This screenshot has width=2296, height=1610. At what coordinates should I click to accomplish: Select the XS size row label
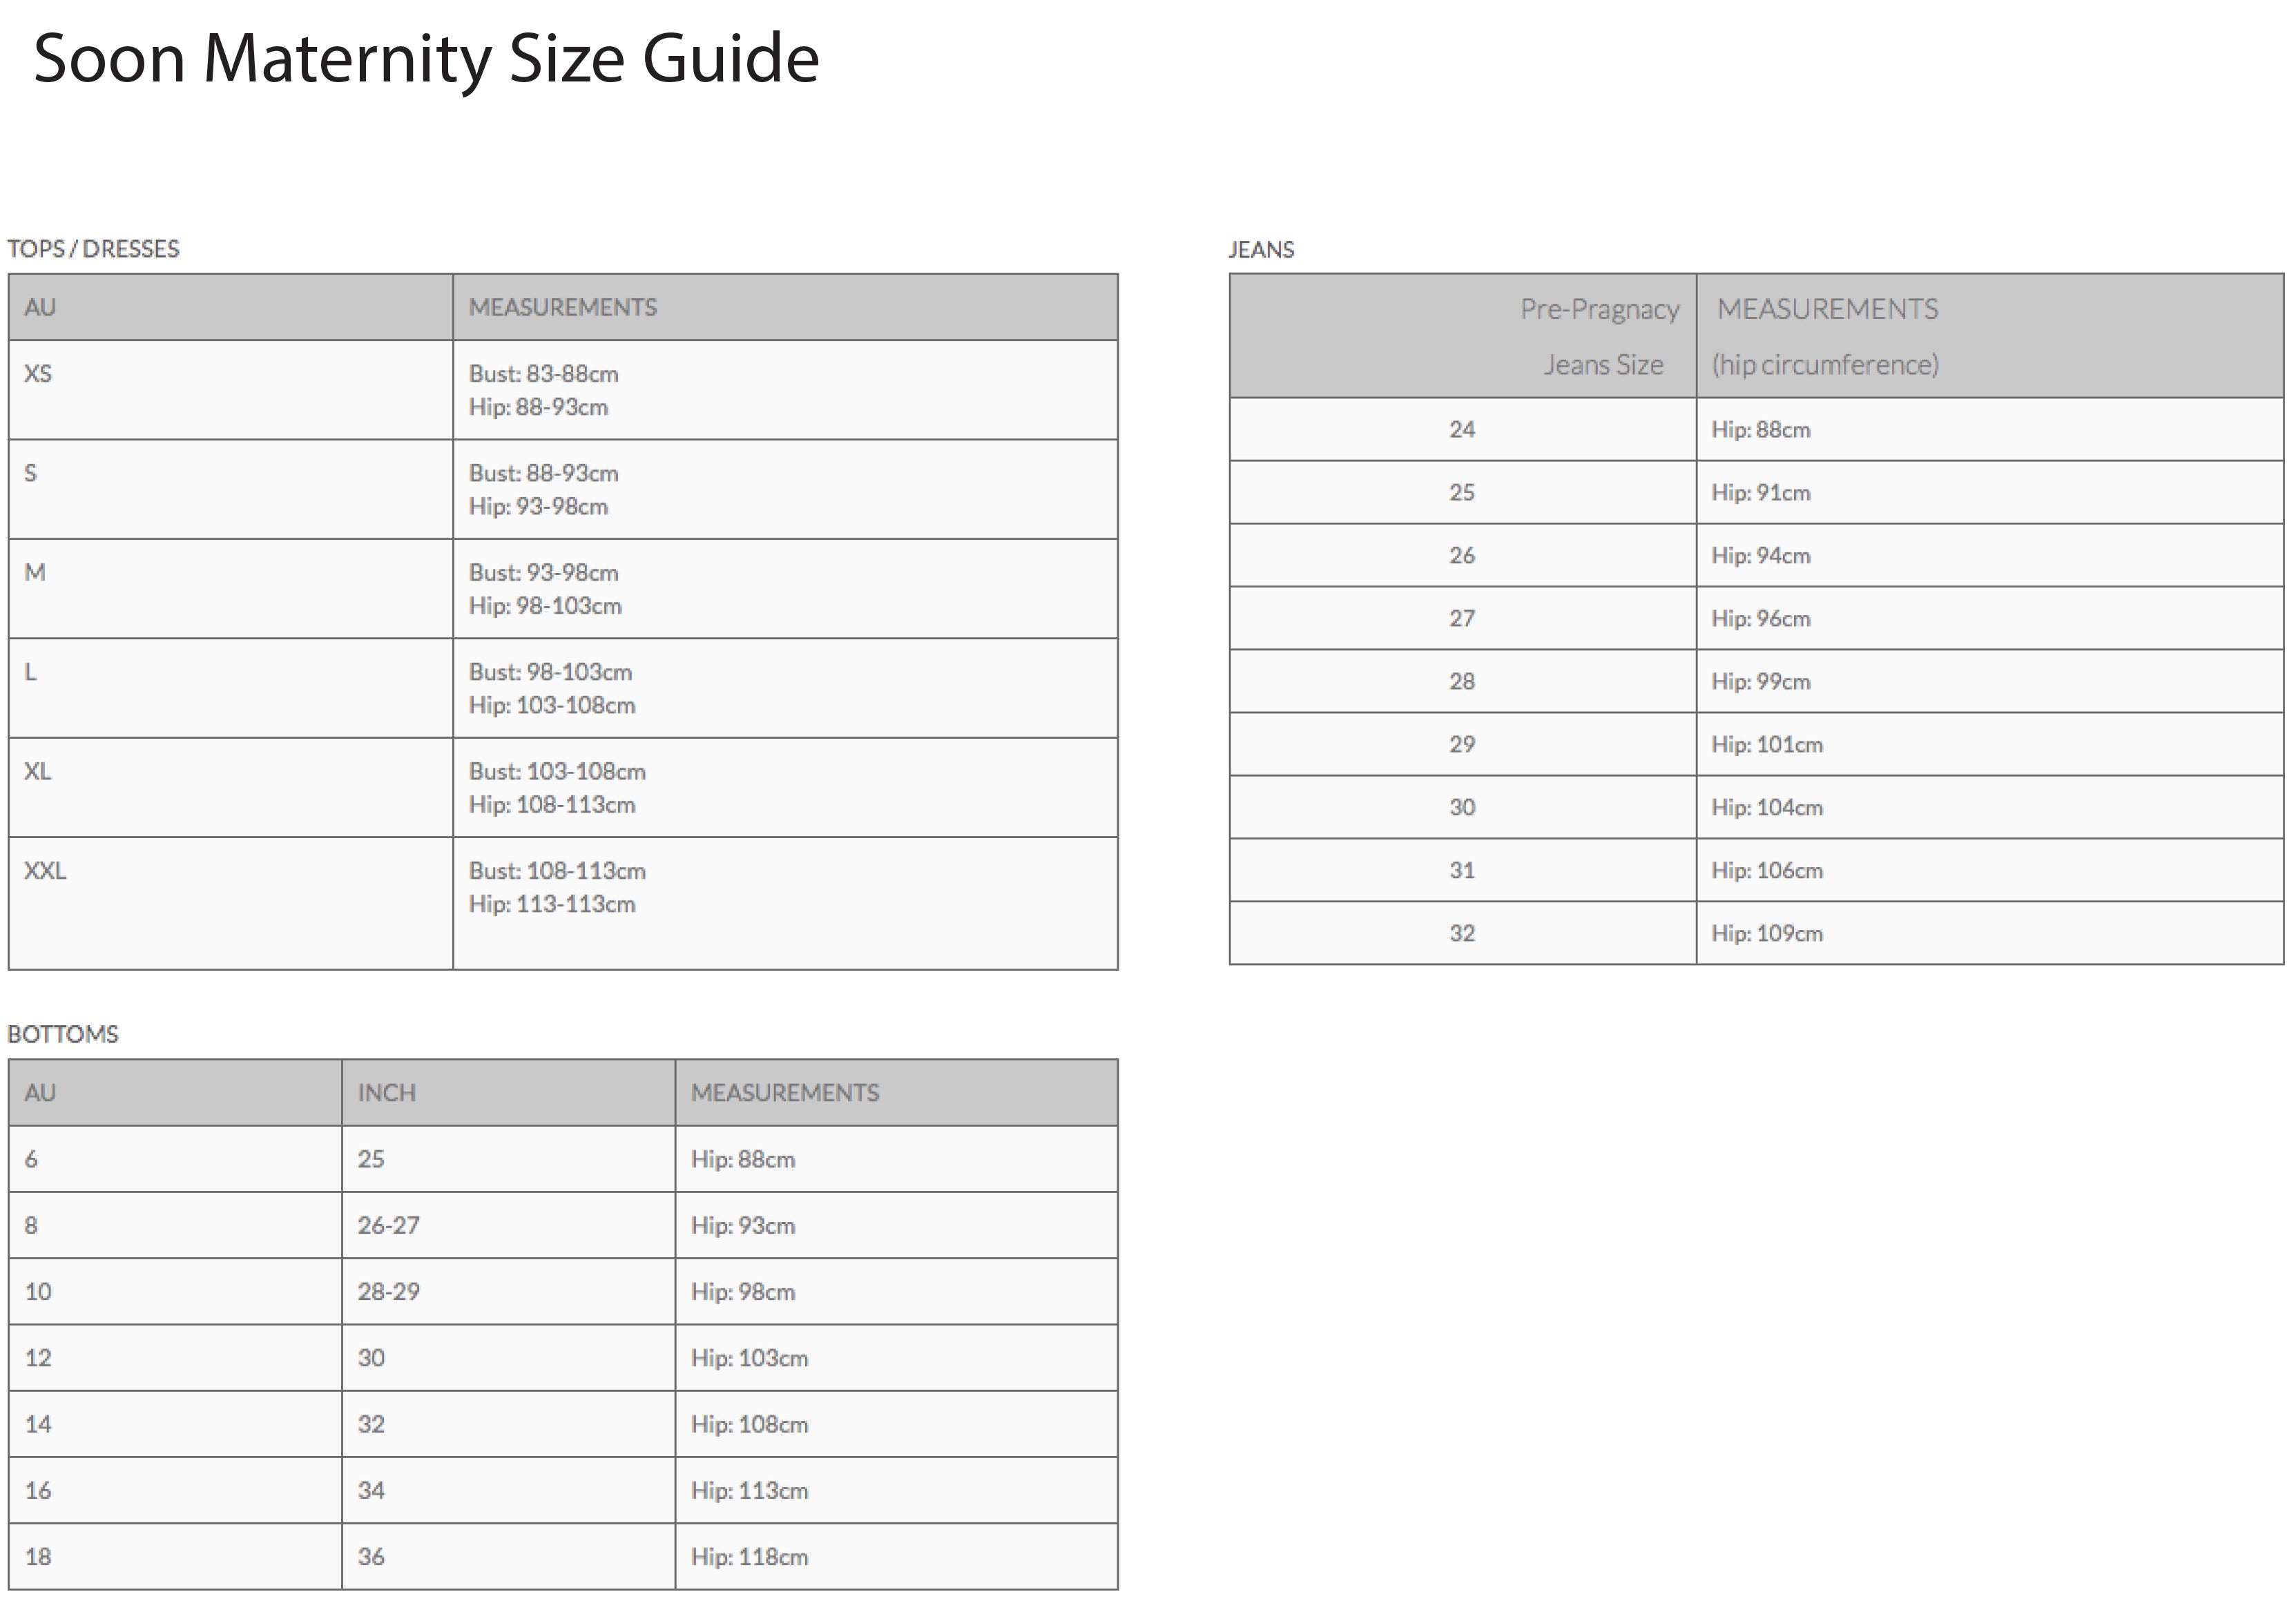click(38, 374)
